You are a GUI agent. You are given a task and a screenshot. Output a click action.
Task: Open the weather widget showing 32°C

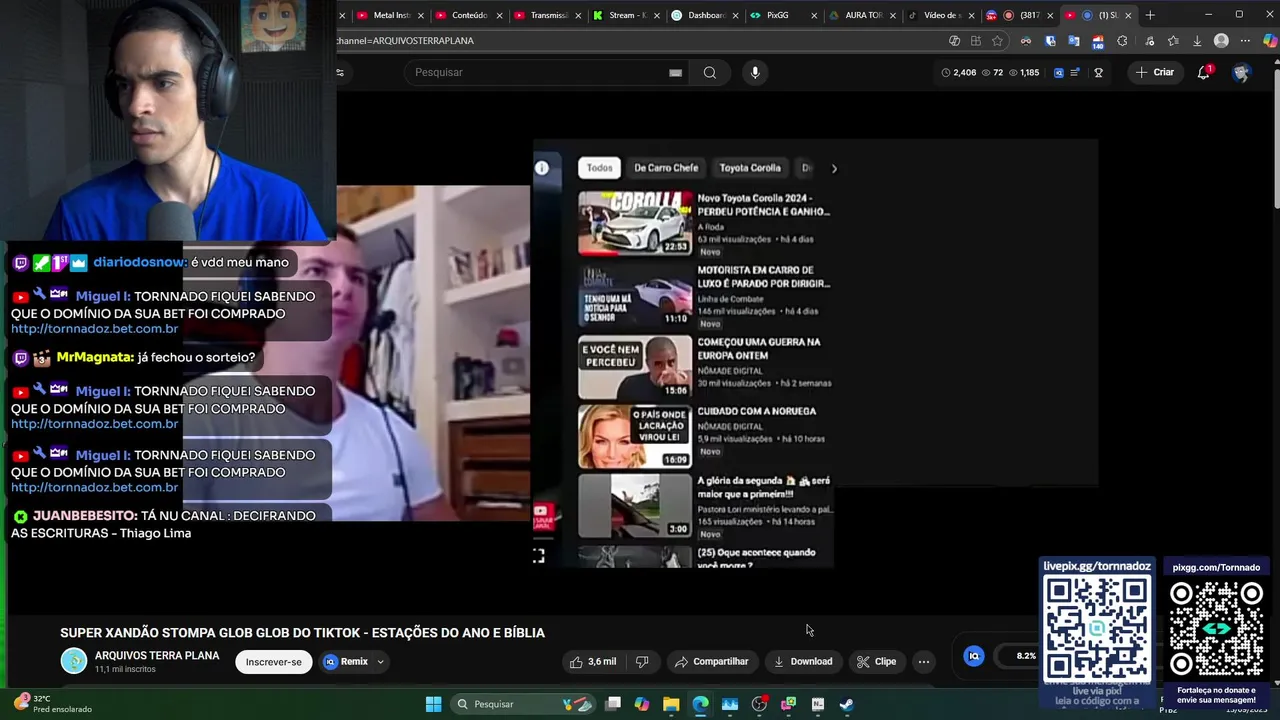point(55,704)
